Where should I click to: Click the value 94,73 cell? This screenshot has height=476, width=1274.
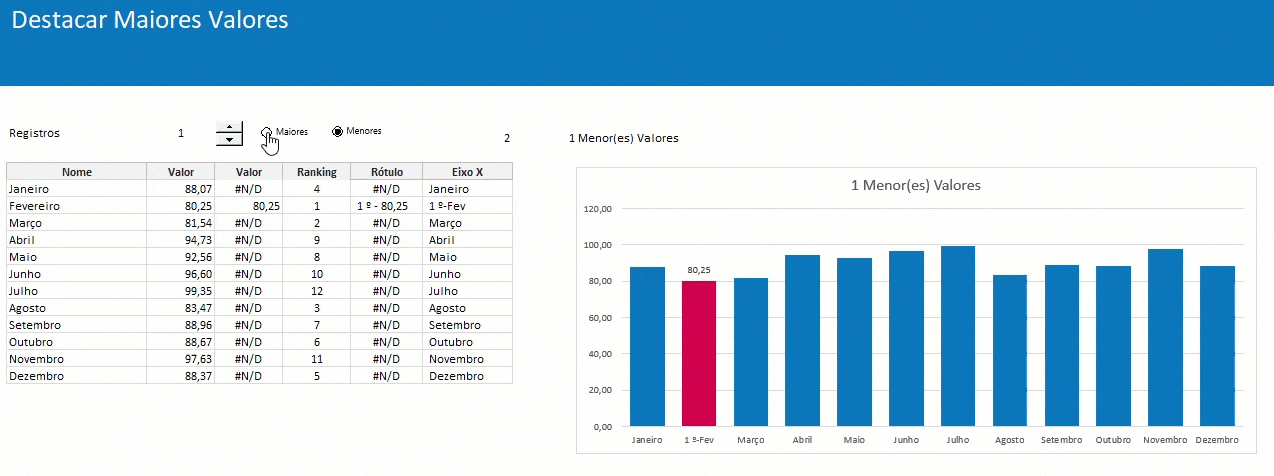(181, 240)
